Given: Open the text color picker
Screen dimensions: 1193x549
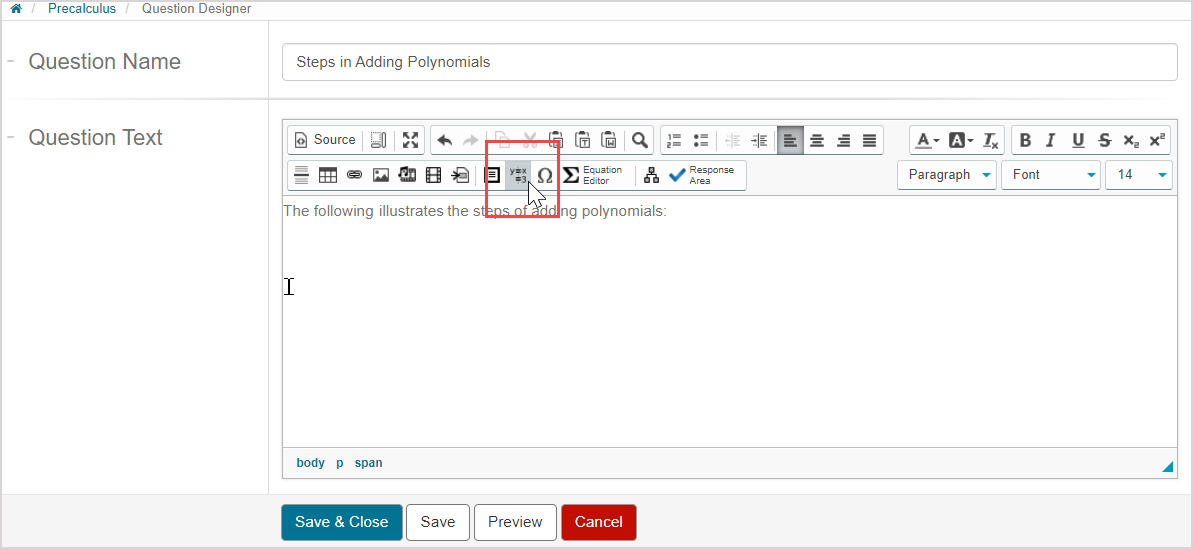Looking at the screenshot, I should point(927,140).
